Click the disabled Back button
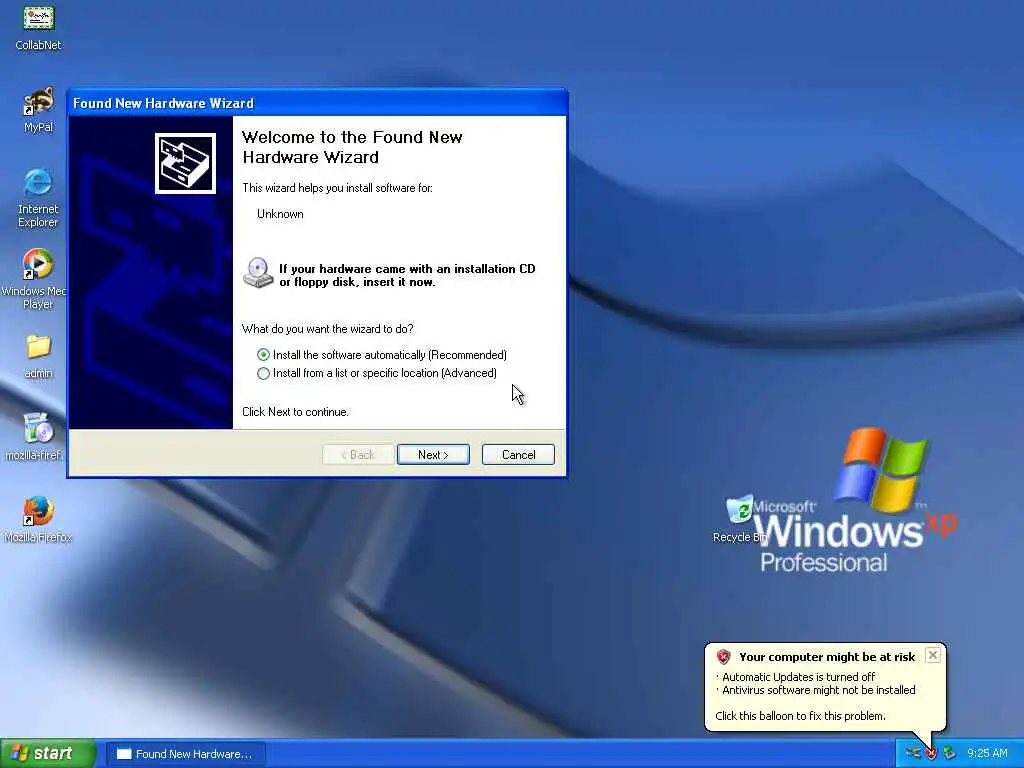 click(358, 455)
